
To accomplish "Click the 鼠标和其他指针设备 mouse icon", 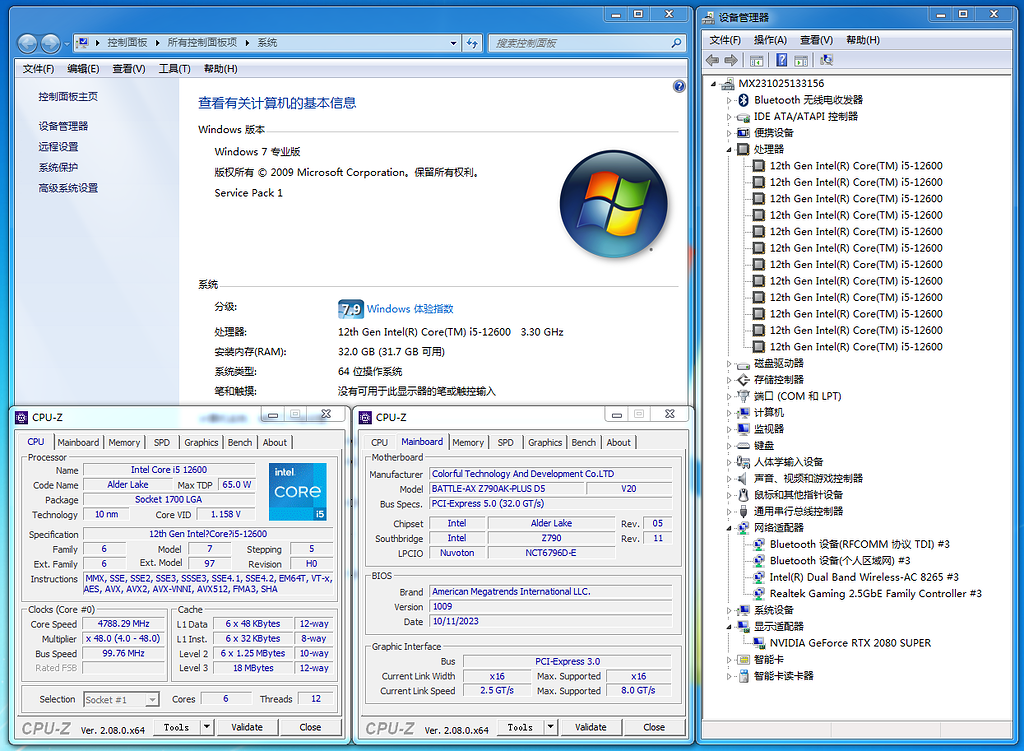I will (x=743, y=495).
